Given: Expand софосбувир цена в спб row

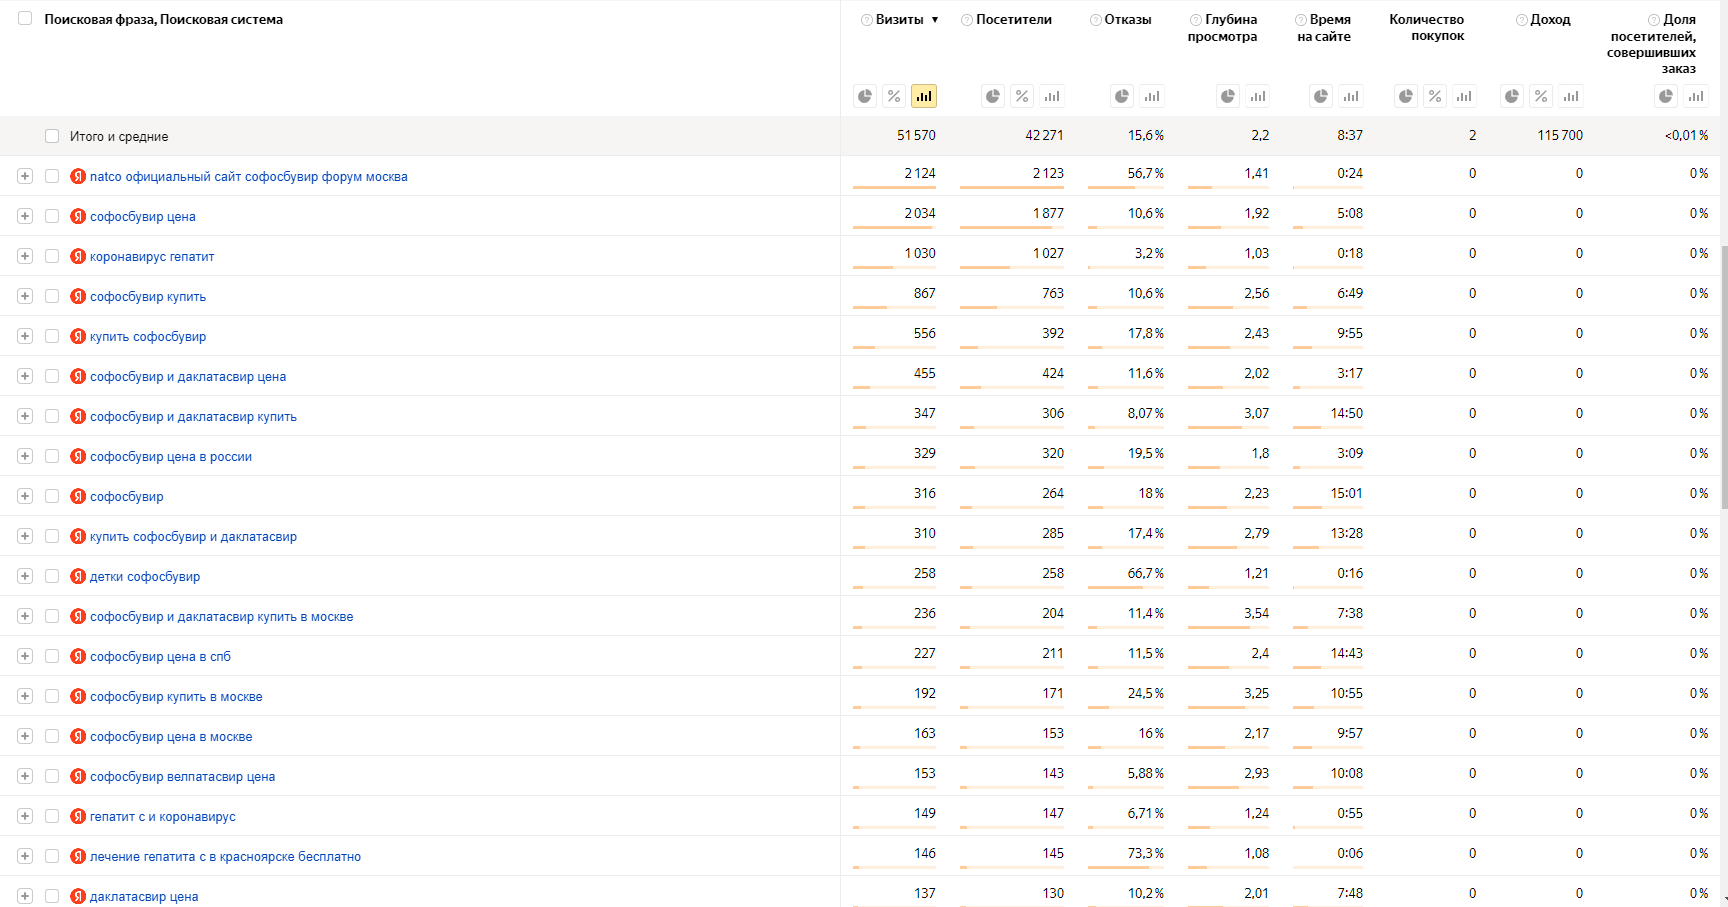Looking at the screenshot, I should 25,656.
